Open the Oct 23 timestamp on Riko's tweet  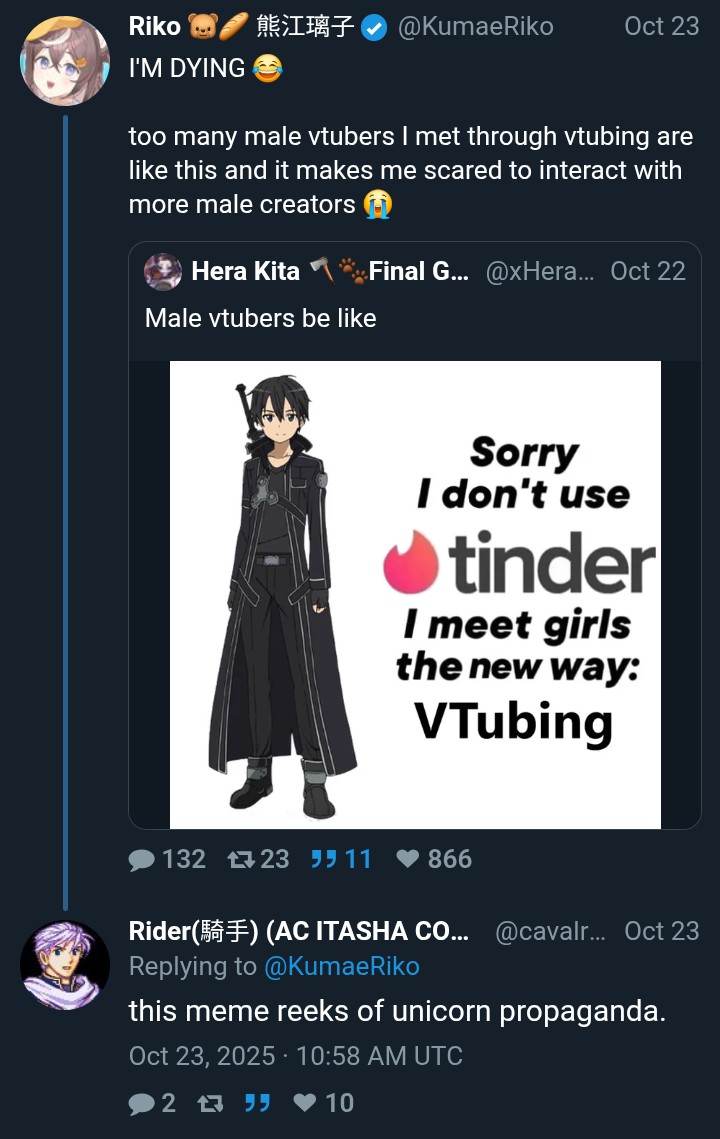point(661,26)
